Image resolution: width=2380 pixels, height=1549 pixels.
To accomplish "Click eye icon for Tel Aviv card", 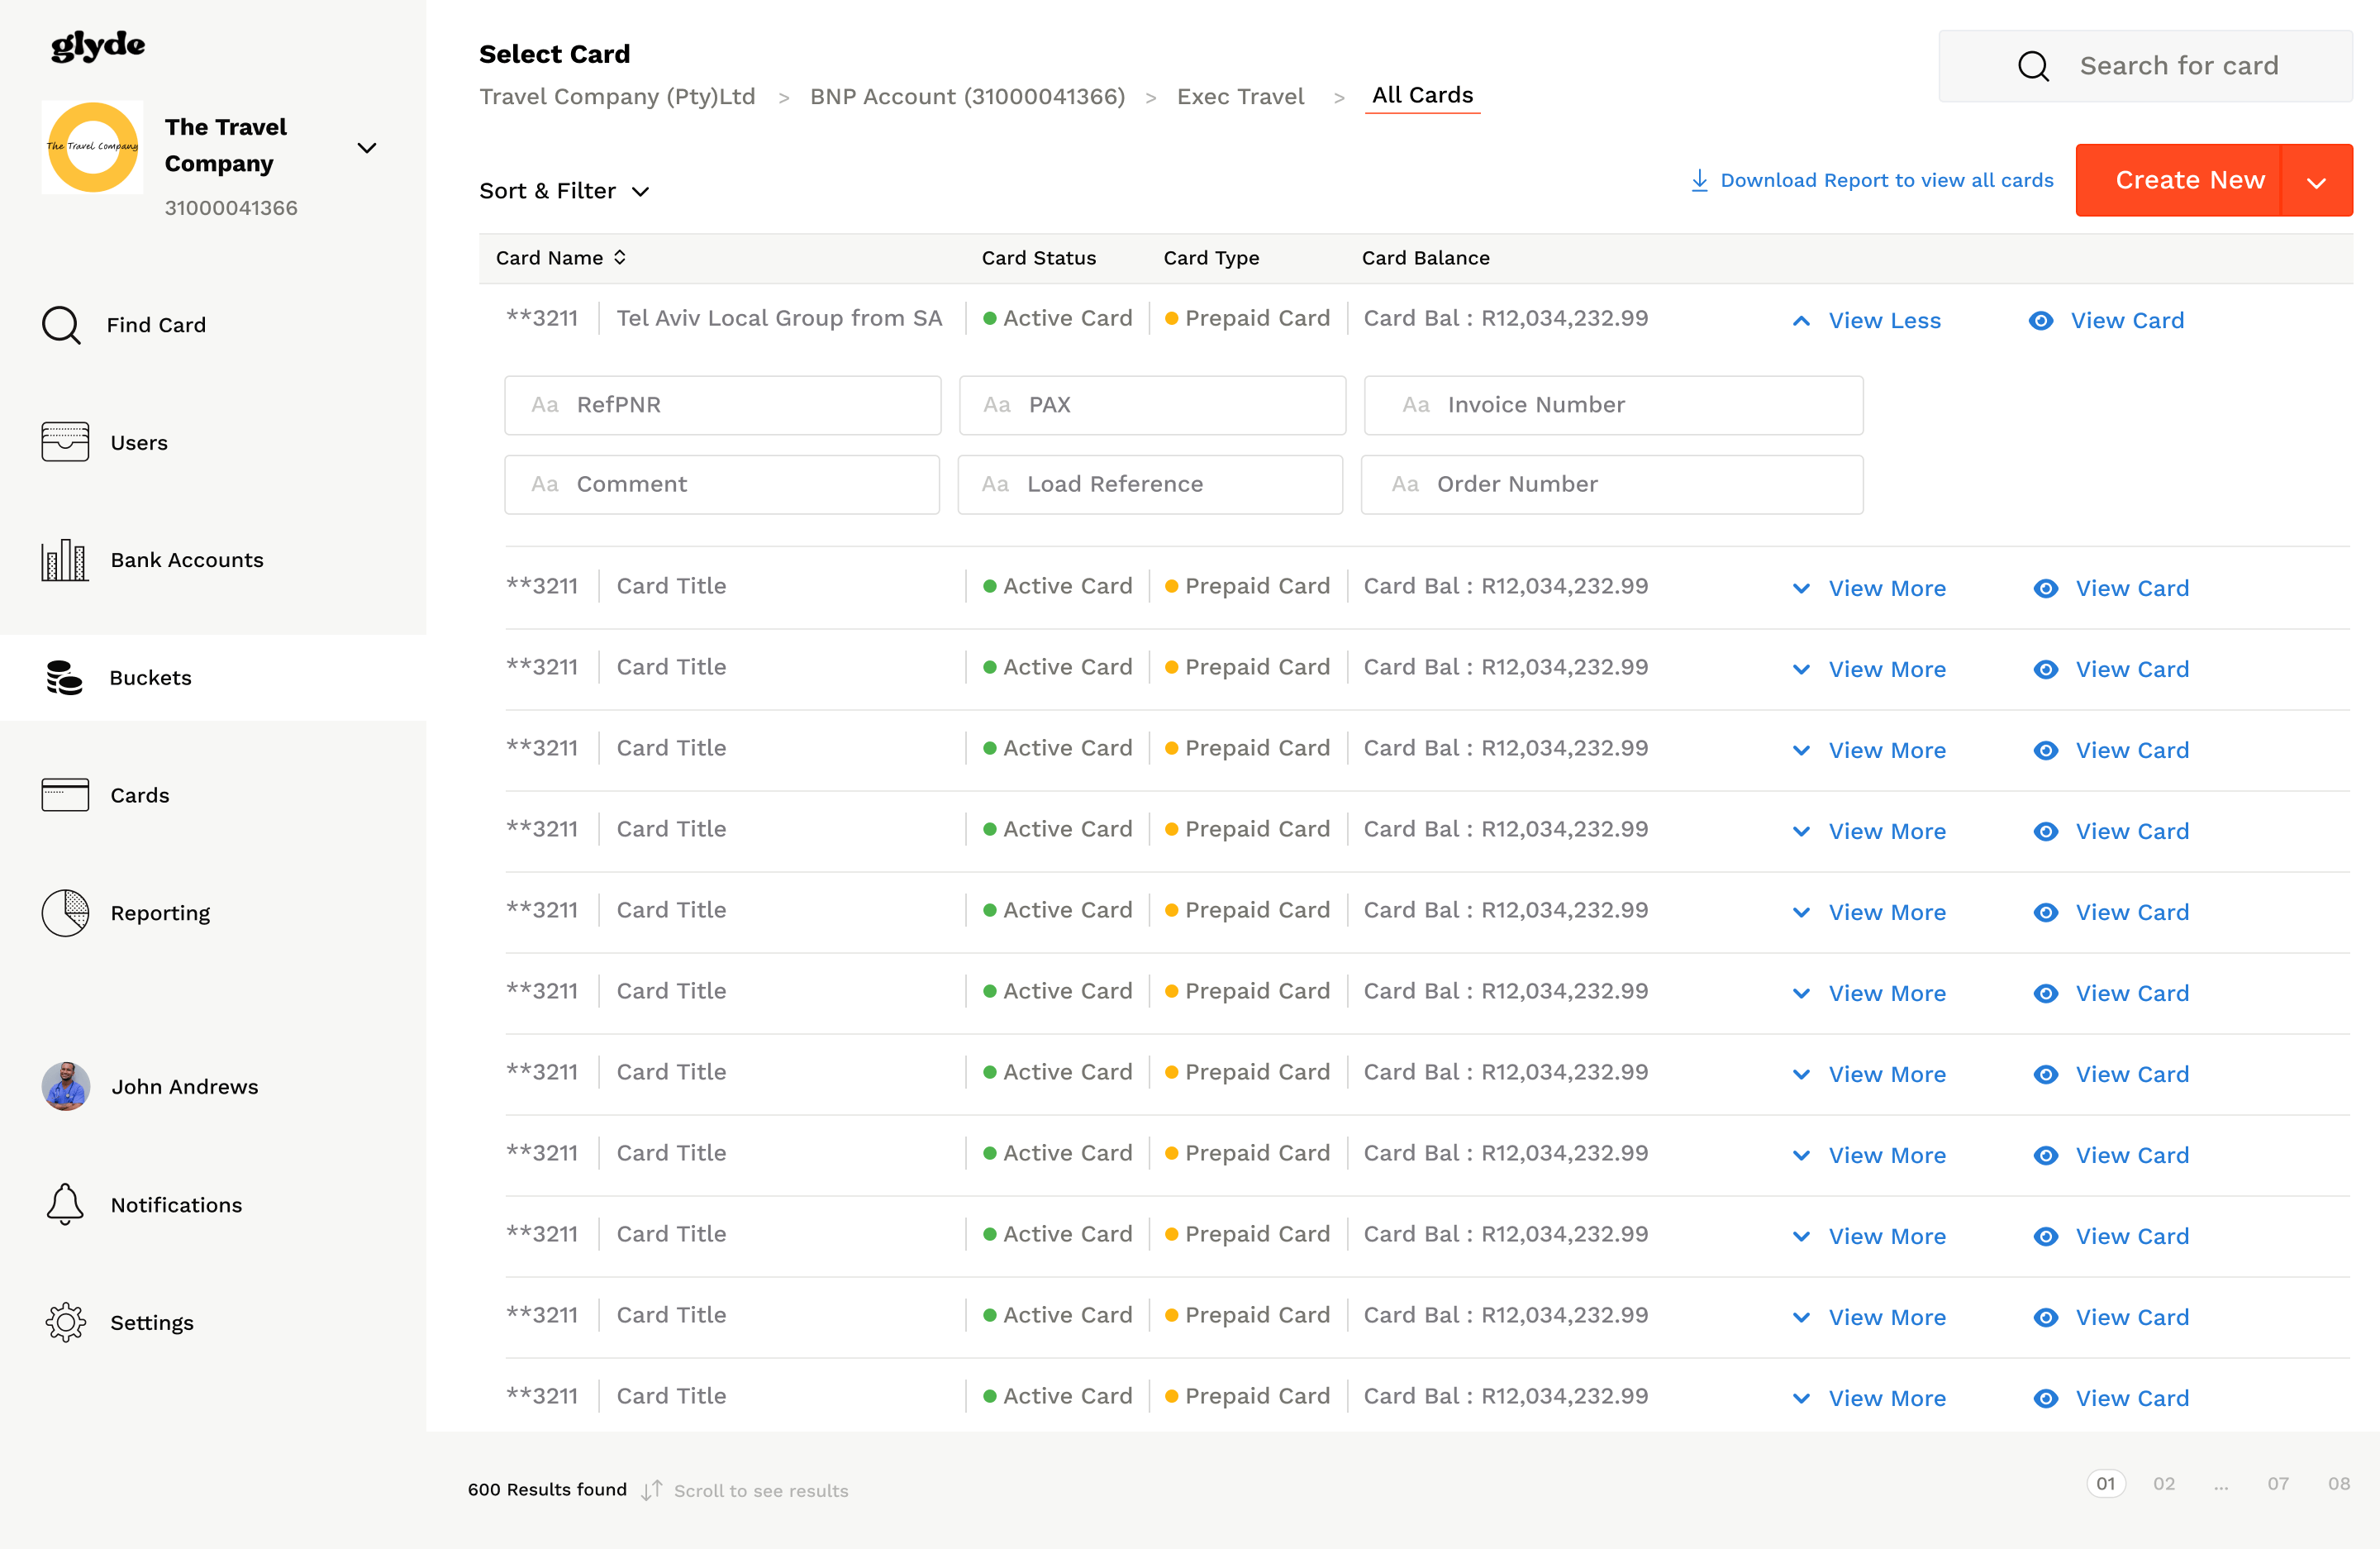I will point(2041,321).
